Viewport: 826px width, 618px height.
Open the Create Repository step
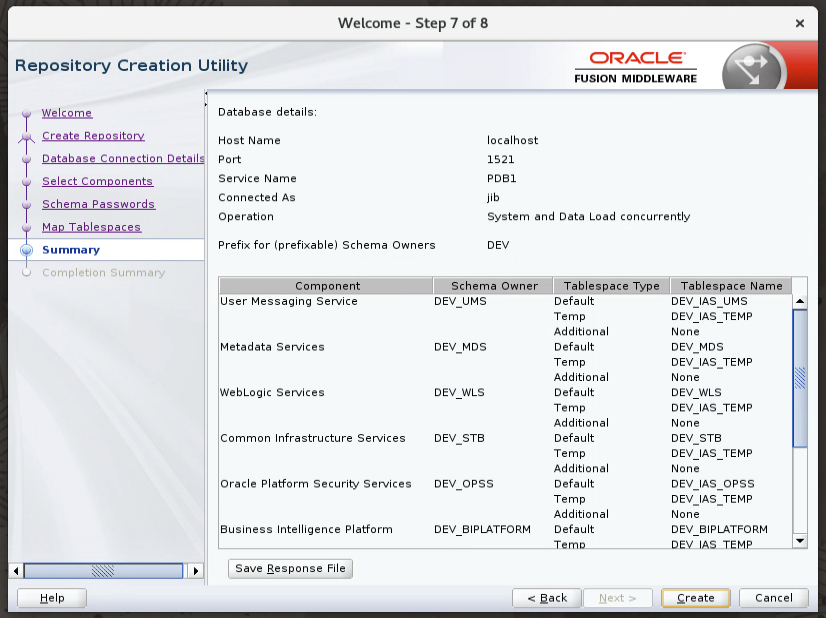[93, 135]
